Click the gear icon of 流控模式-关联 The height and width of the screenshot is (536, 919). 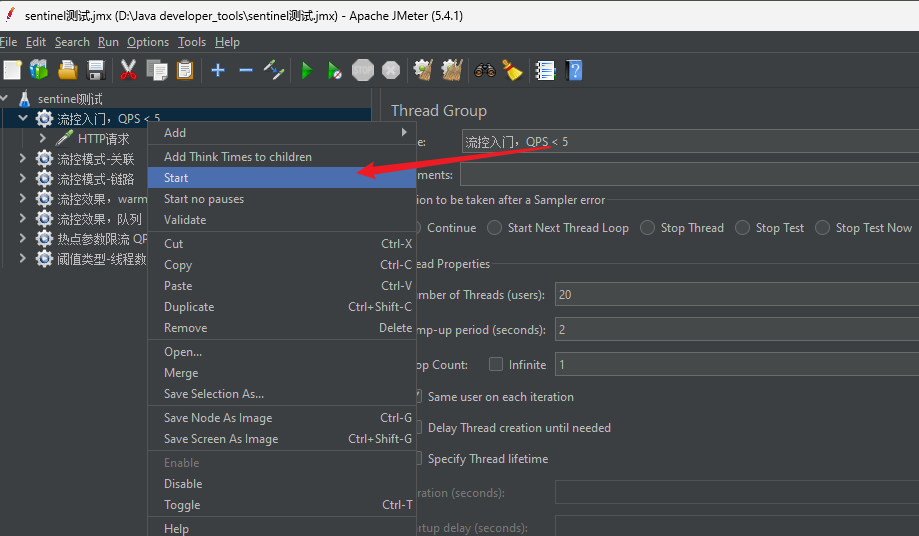point(45,159)
